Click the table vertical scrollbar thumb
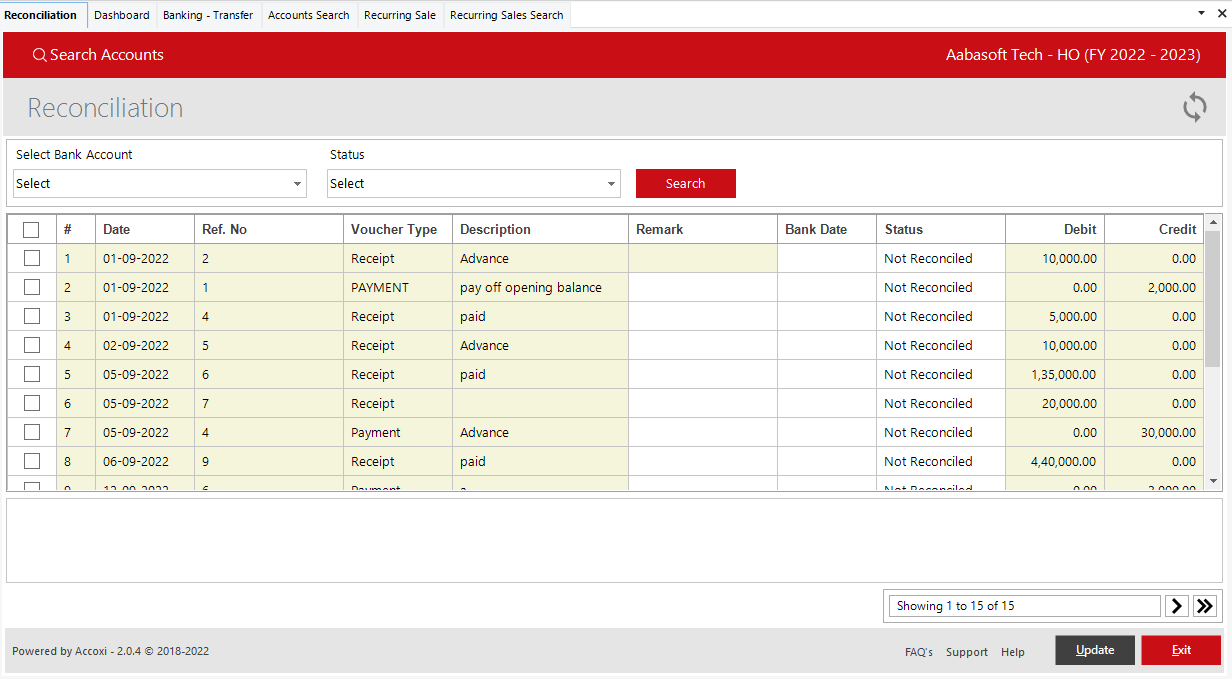Viewport: 1232px width, 679px height. [x=1213, y=299]
